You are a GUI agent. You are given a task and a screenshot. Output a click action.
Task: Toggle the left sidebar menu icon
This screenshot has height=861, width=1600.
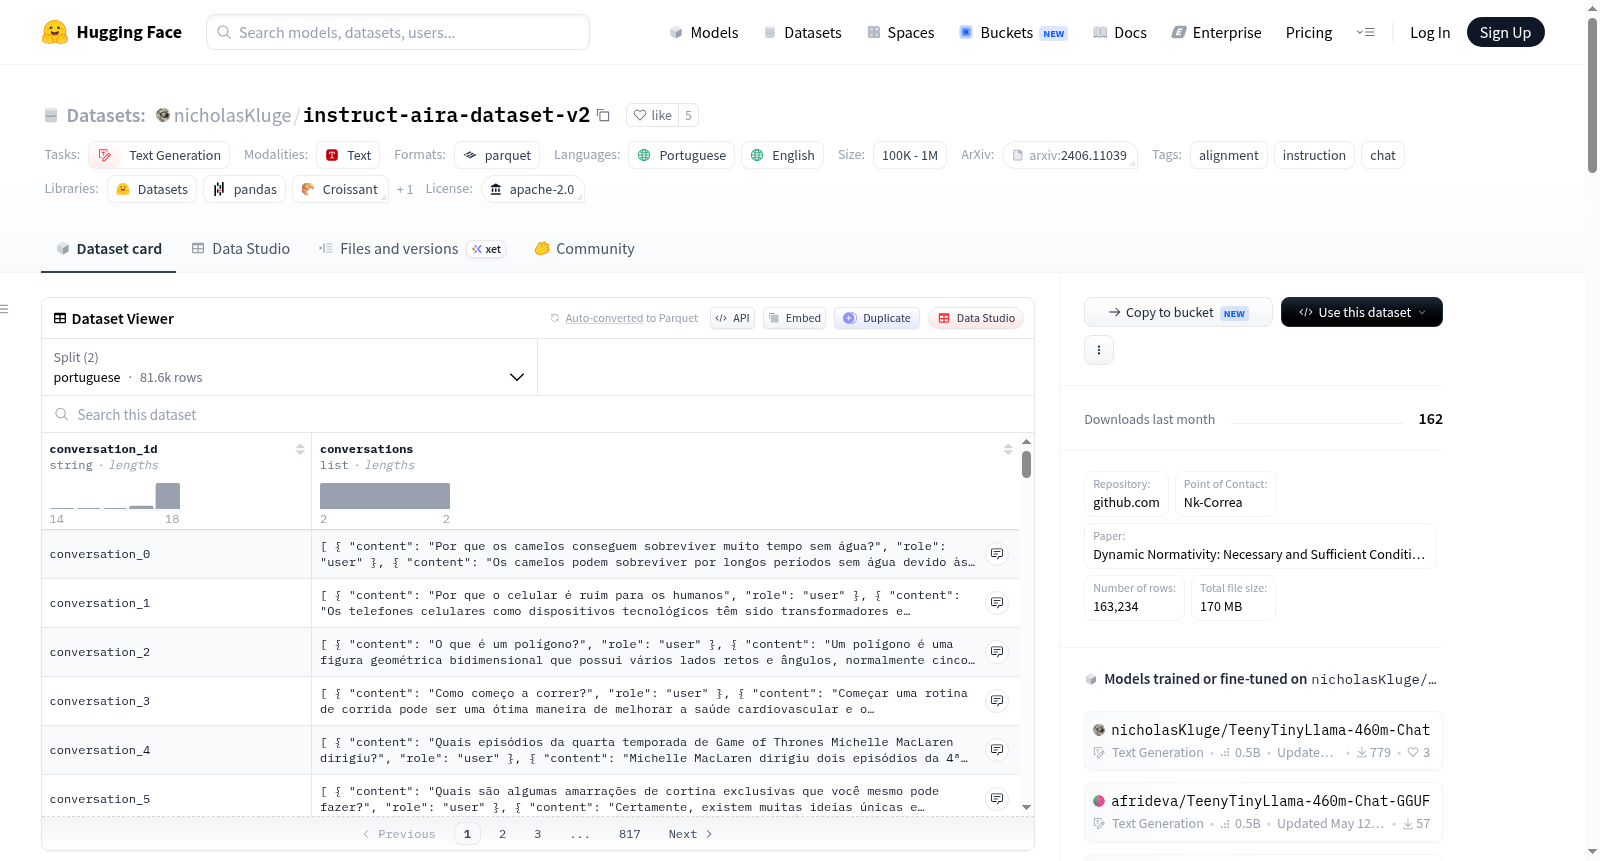(5, 309)
